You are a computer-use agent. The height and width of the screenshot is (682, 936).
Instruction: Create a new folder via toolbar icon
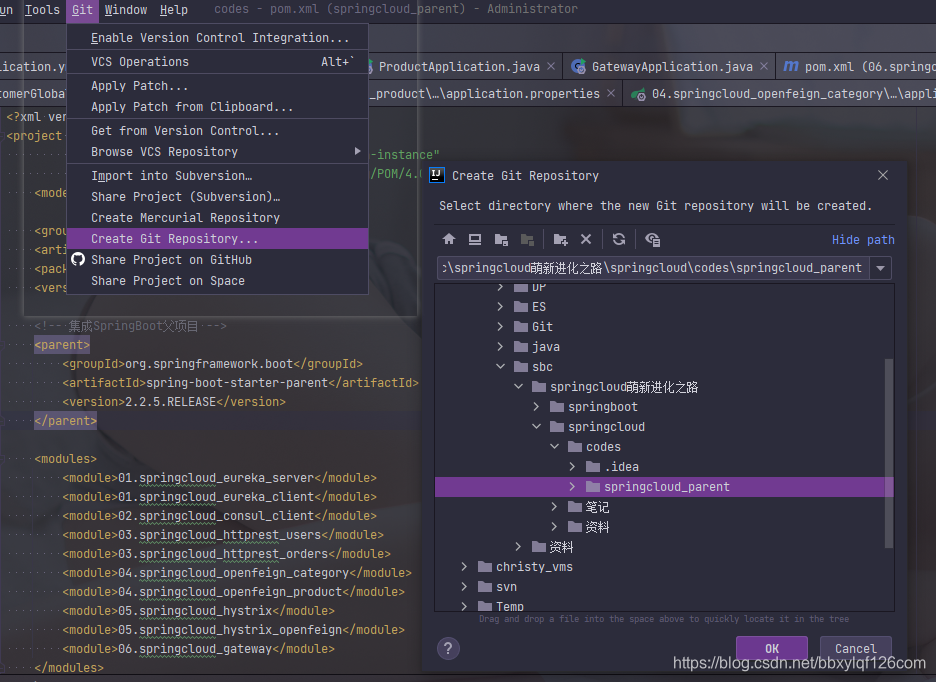click(x=560, y=239)
